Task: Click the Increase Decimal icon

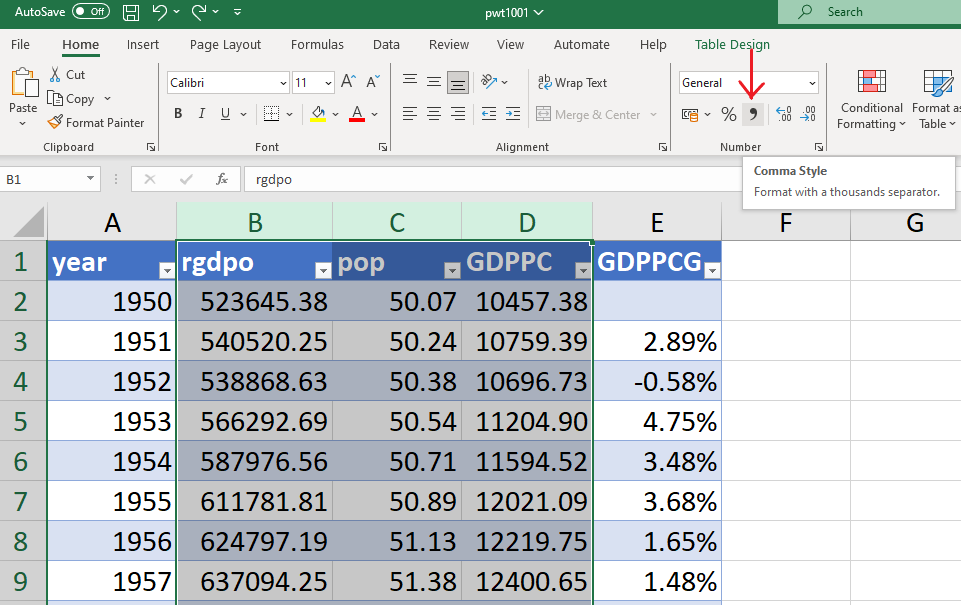Action: [783, 115]
